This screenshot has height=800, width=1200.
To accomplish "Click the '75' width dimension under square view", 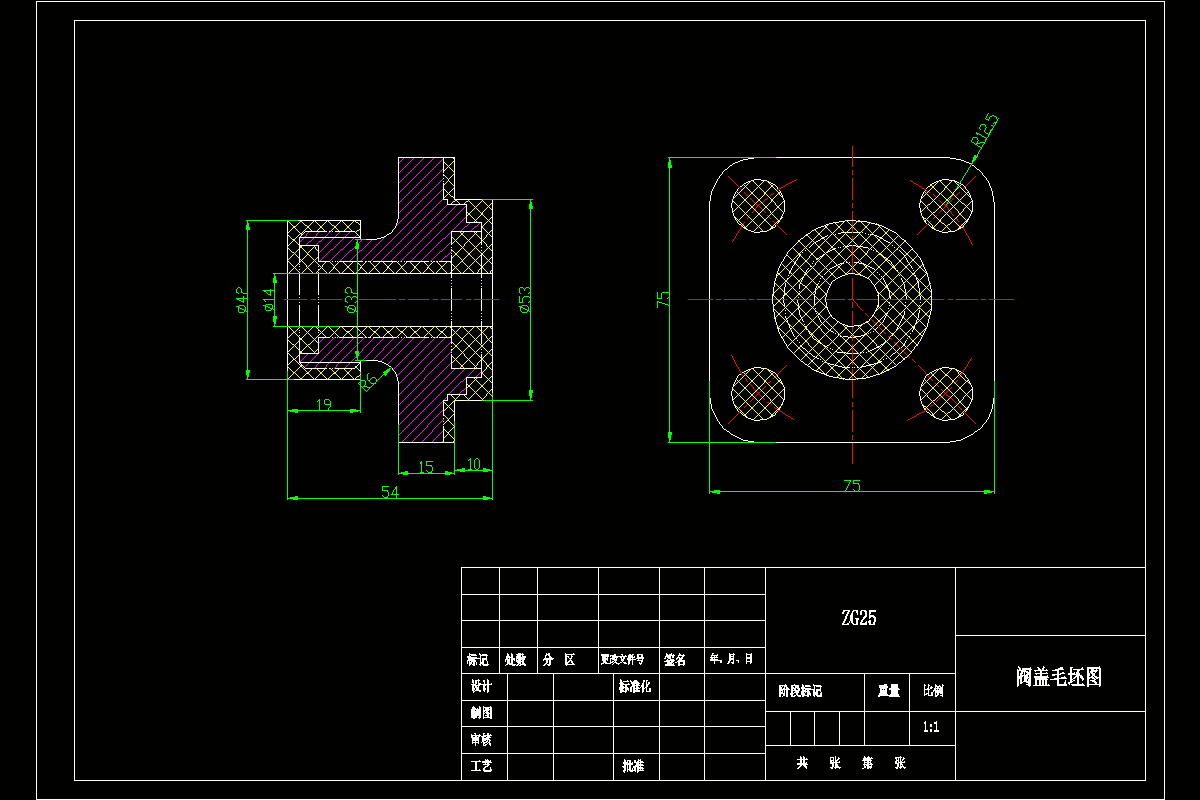I will pyautogui.click(x=852, y=486).
